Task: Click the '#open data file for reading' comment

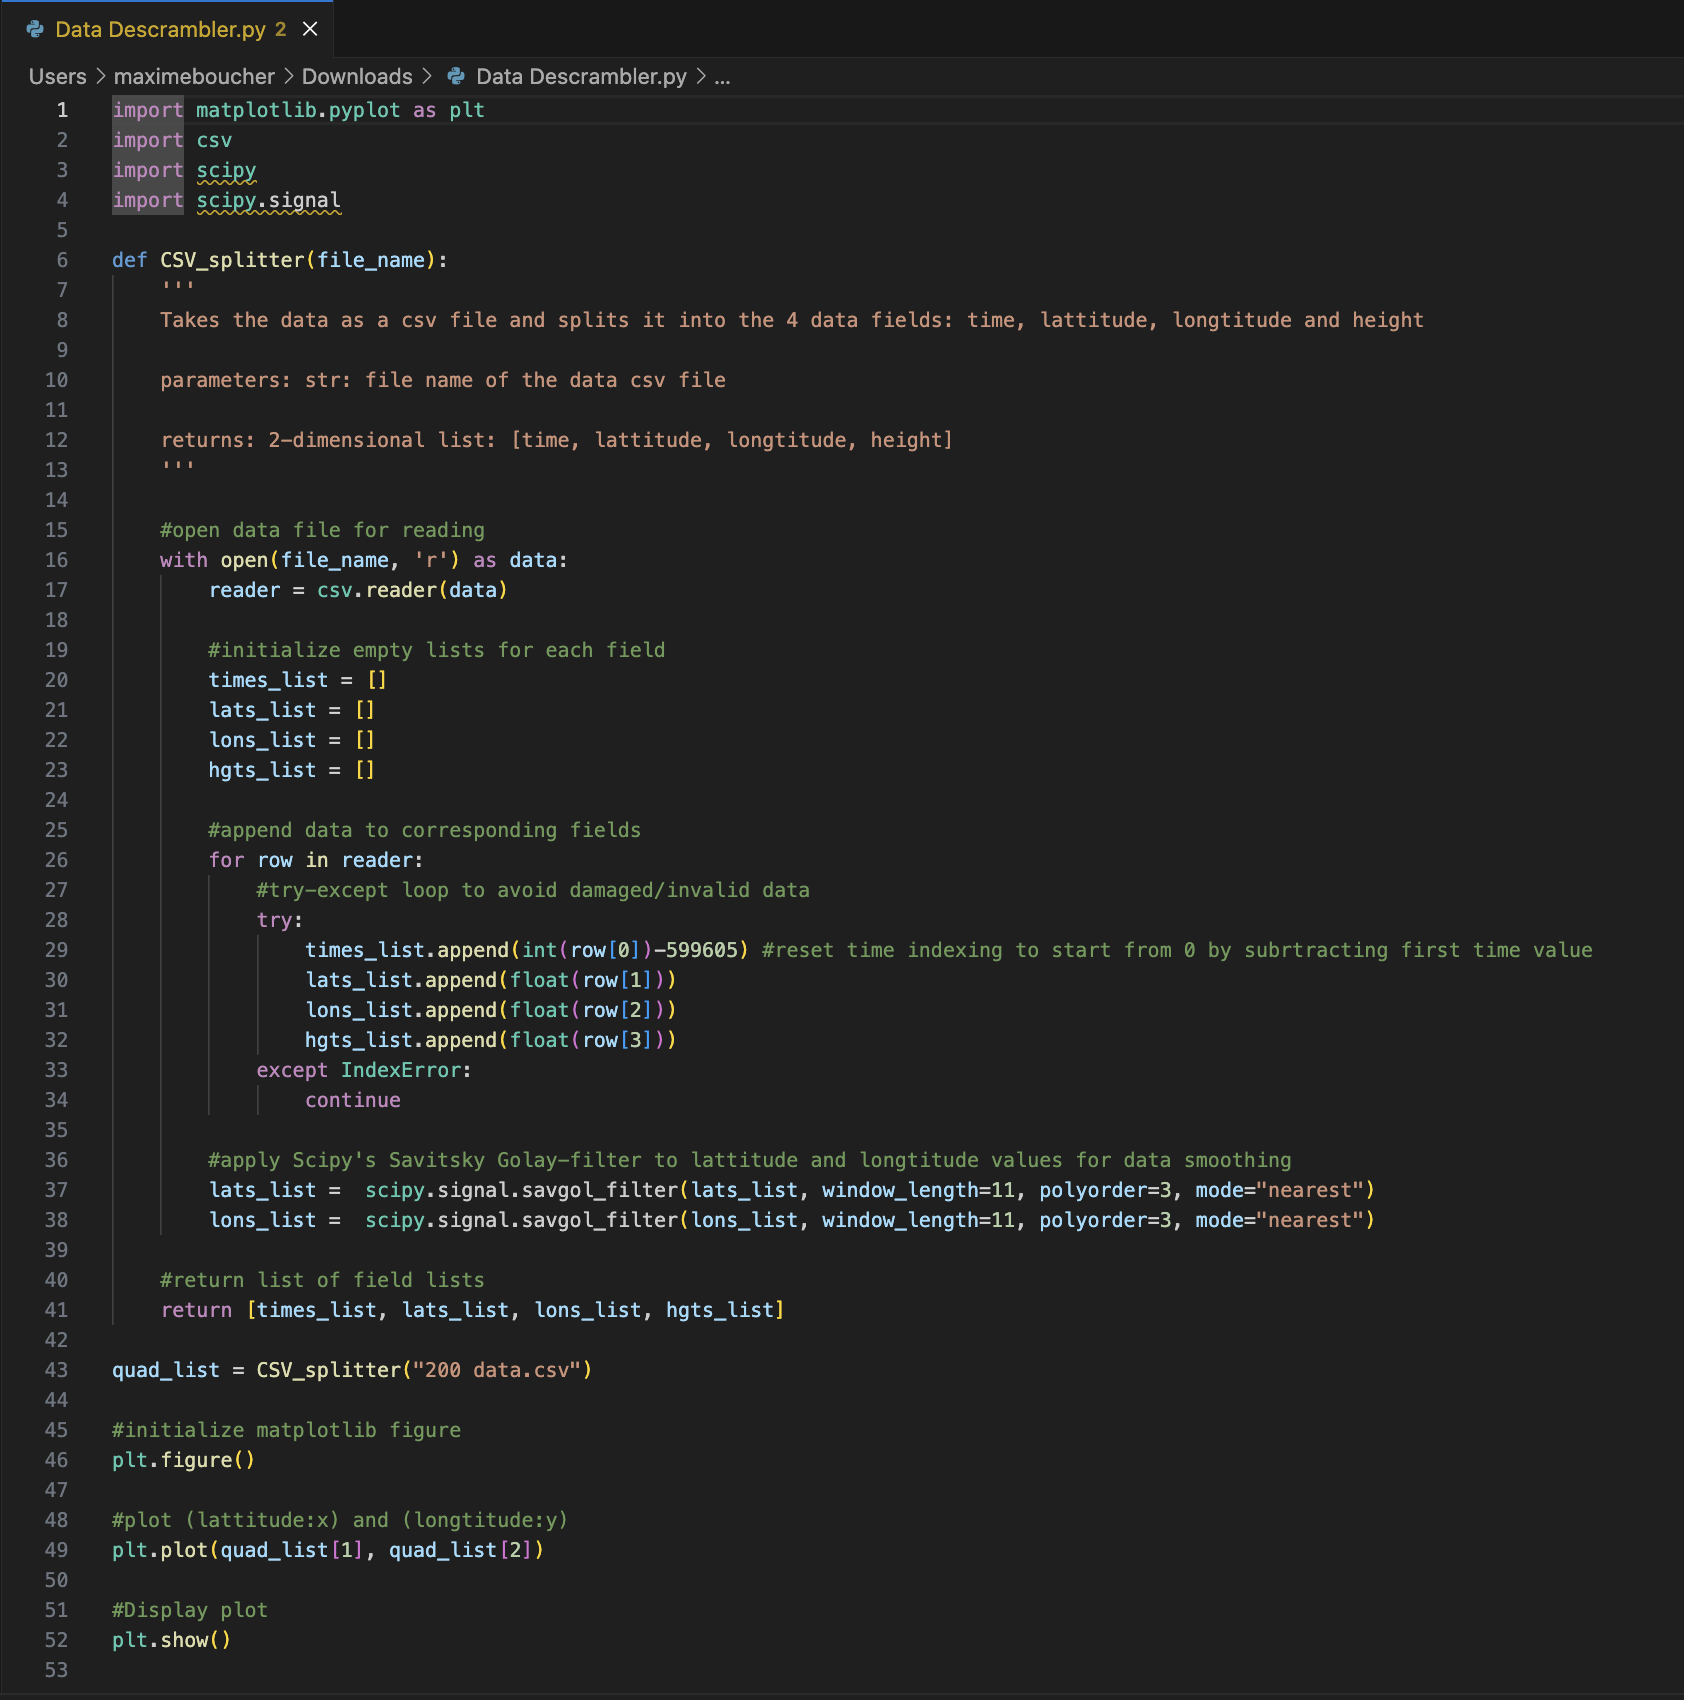Action: 322,530
